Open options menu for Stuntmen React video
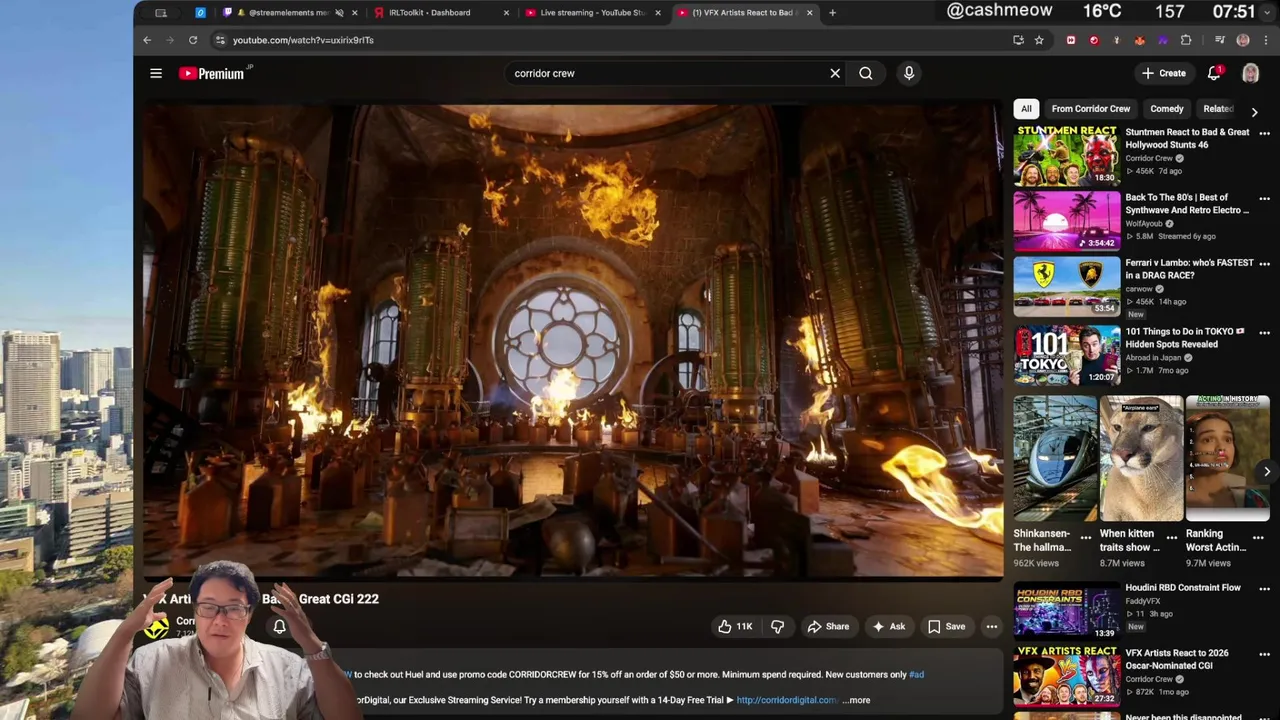This screenshot has height=720, width=1280. click(1265, 133)
